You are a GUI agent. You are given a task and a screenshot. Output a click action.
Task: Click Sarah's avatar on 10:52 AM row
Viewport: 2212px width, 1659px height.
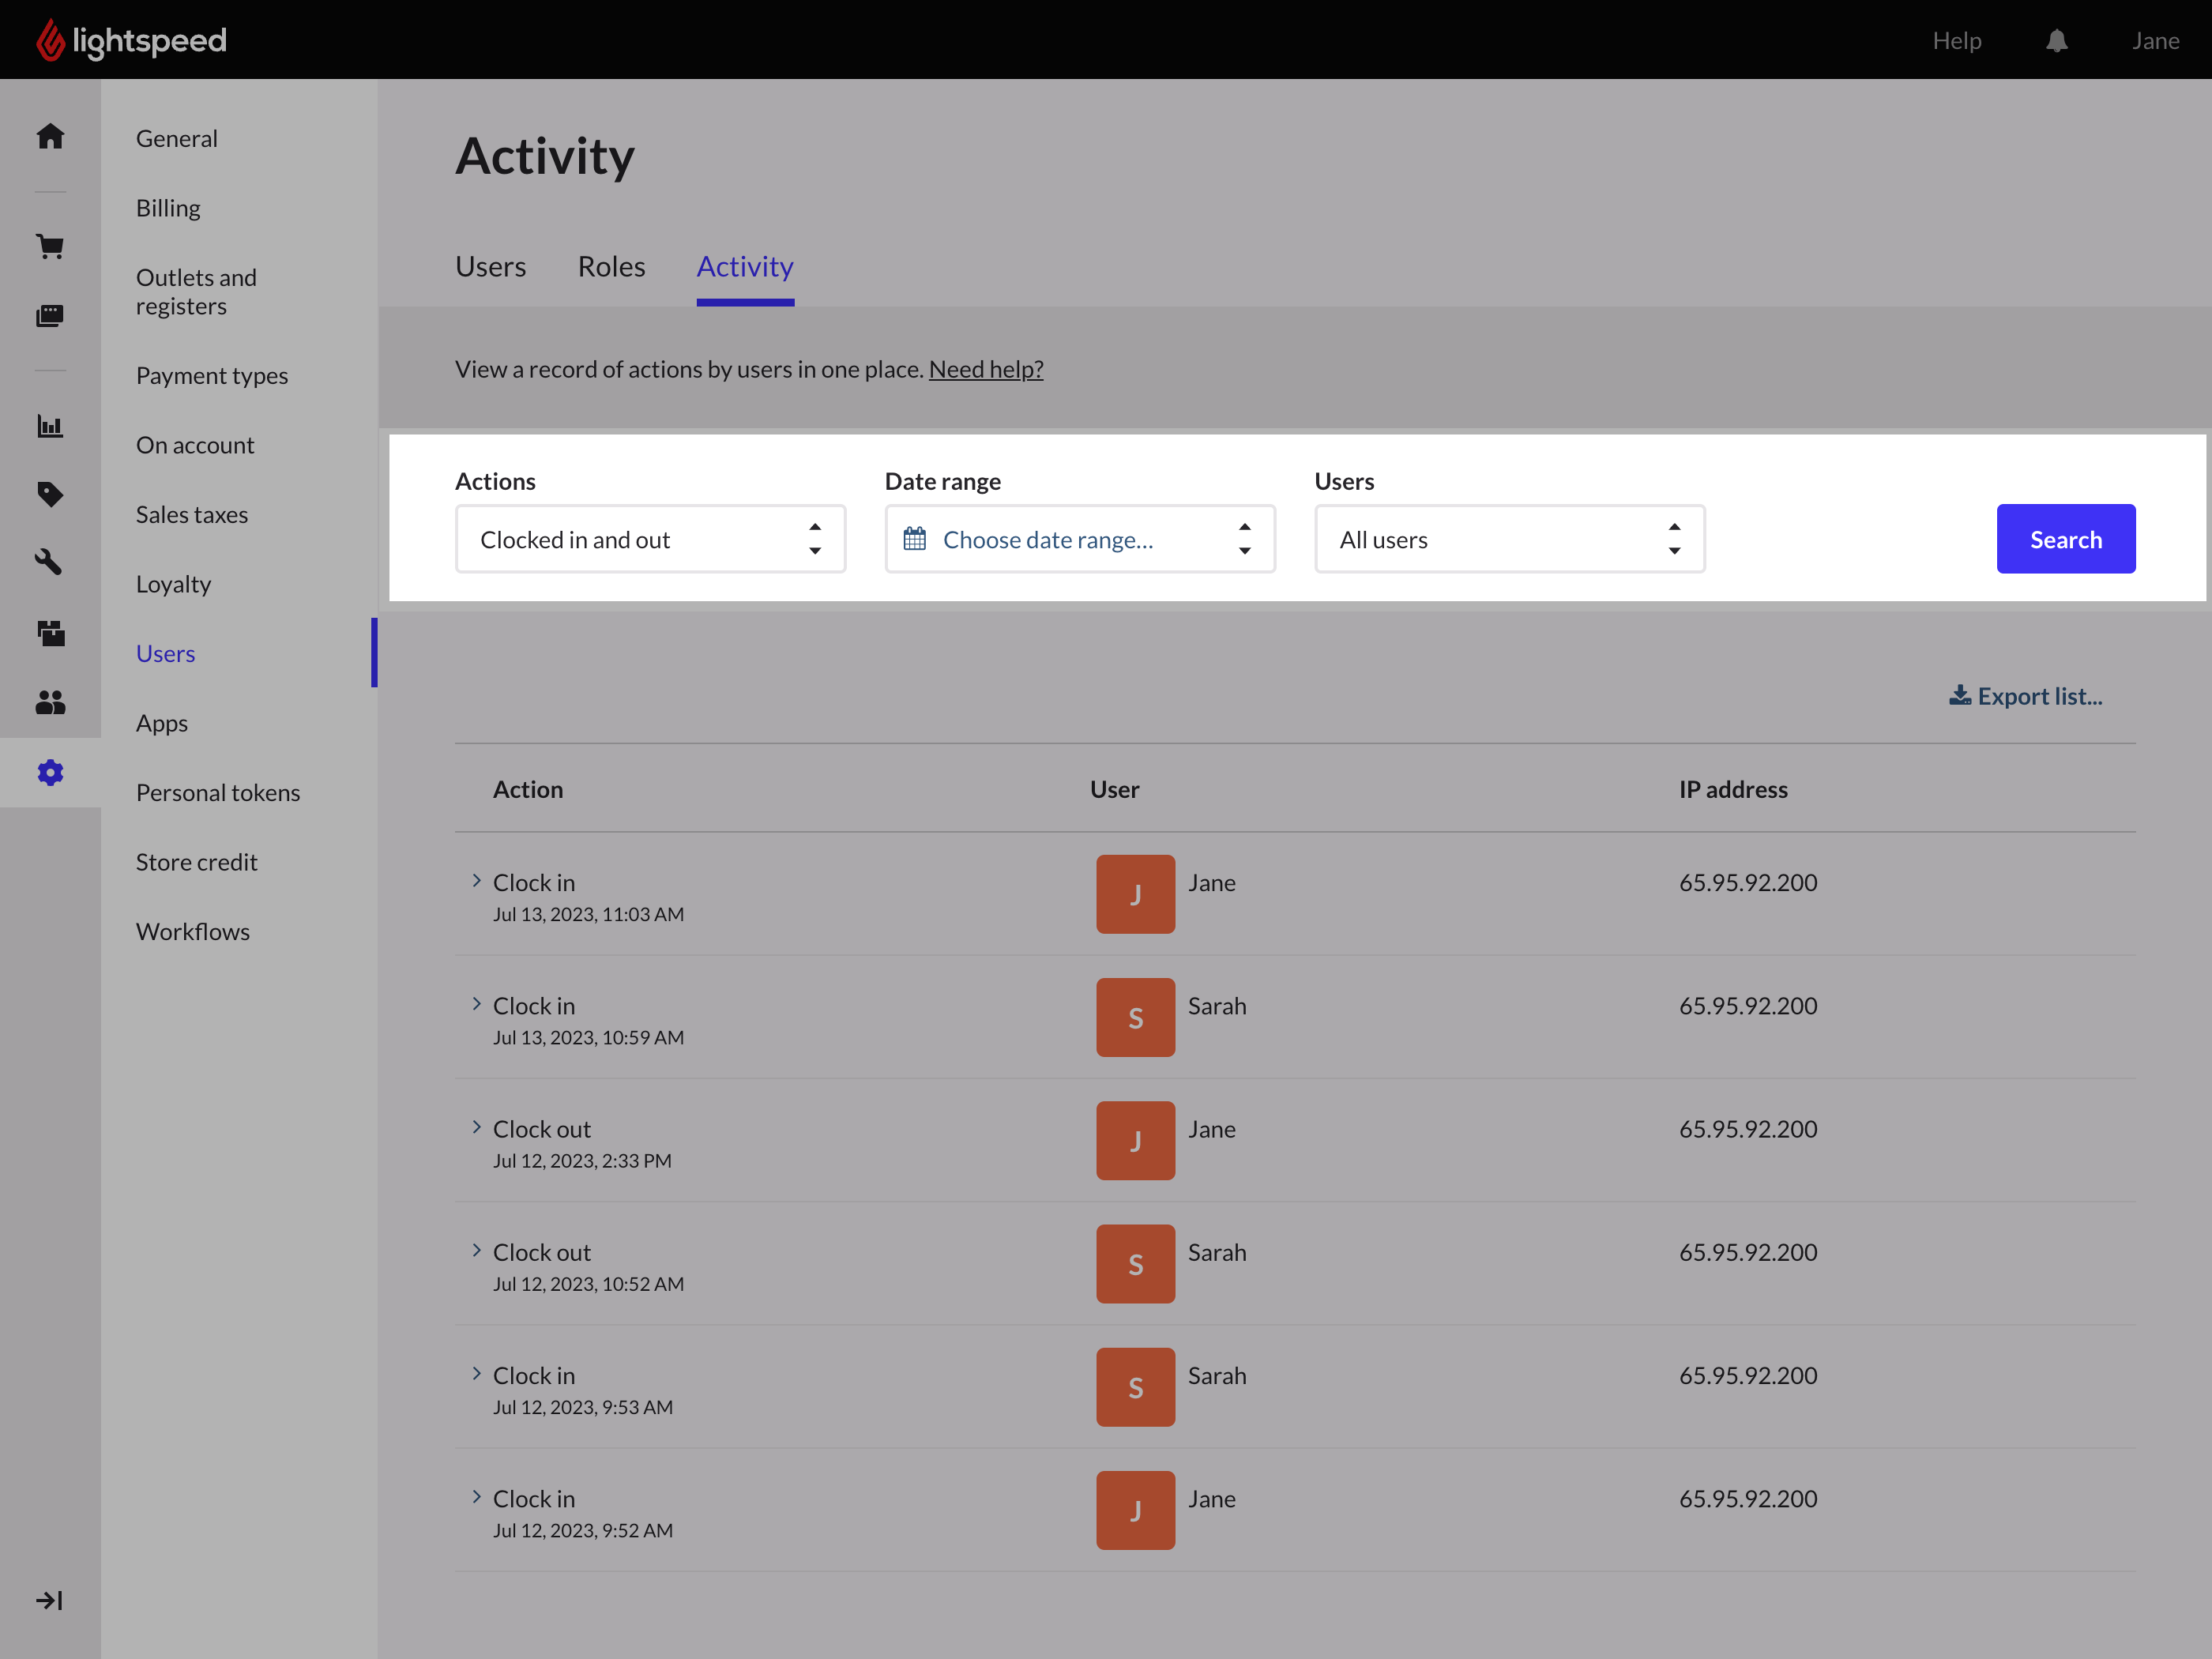click(x=1135, y=1263)
